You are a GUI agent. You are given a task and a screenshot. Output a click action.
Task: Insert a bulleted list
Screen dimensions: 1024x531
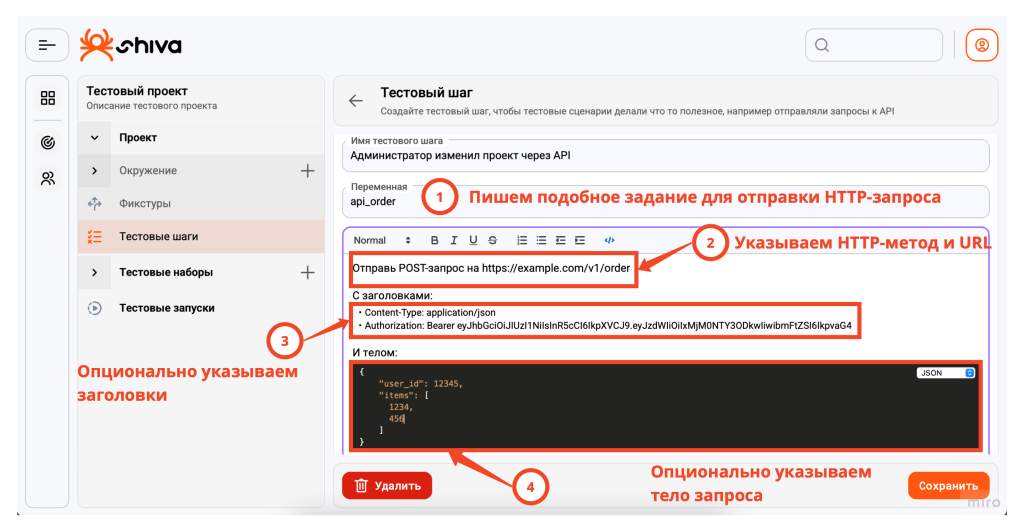[541, 240]
